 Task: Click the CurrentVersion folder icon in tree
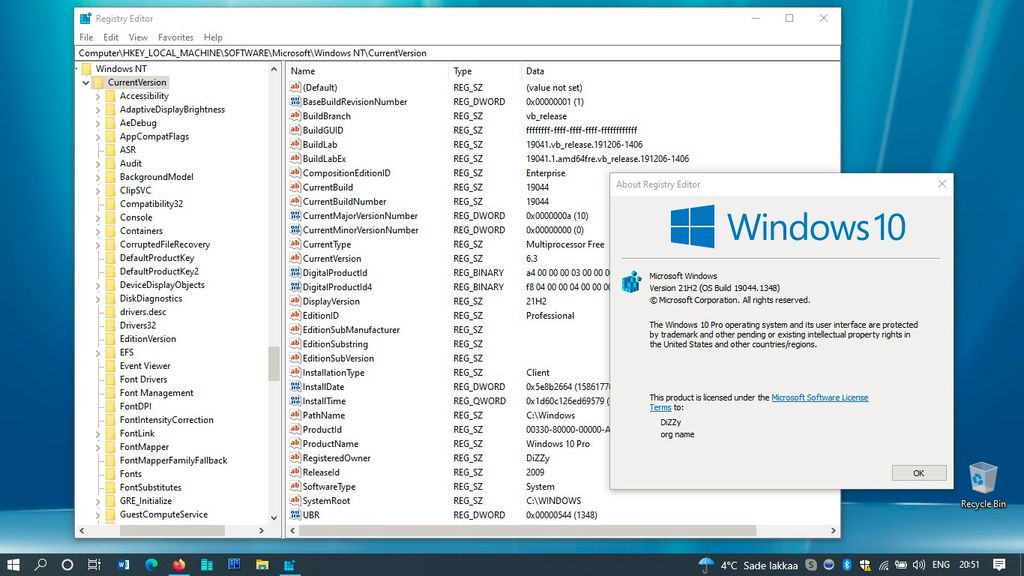coord(98,82)
